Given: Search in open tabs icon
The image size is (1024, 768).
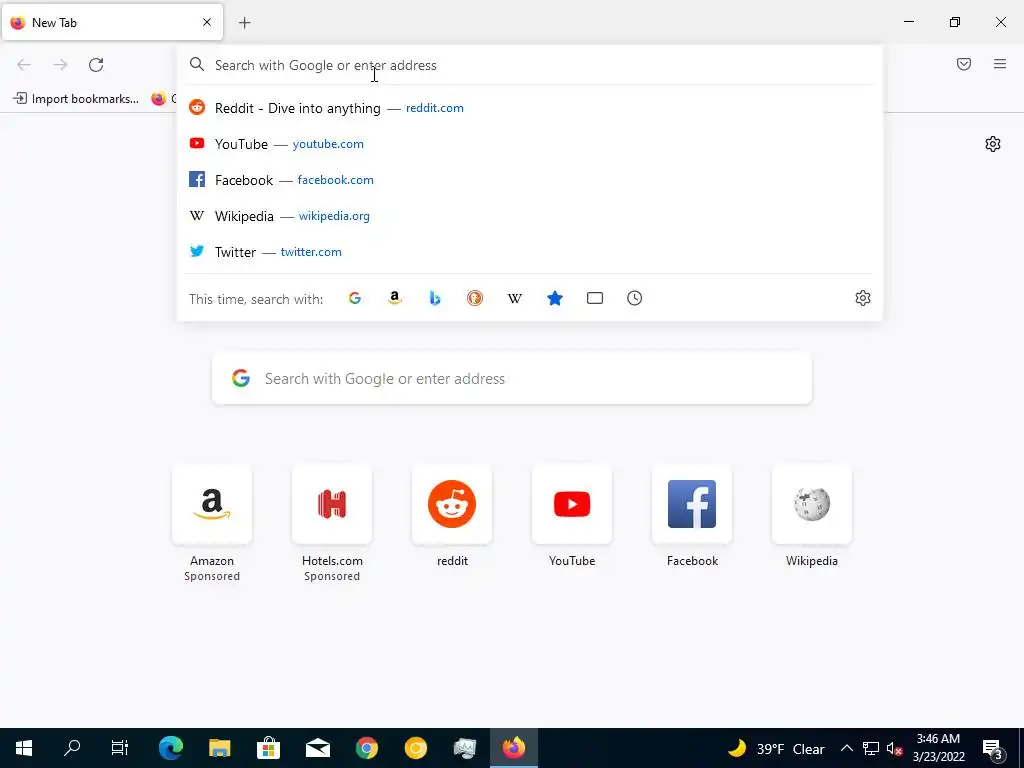Looking at the screenshot, I should point(595,298).
